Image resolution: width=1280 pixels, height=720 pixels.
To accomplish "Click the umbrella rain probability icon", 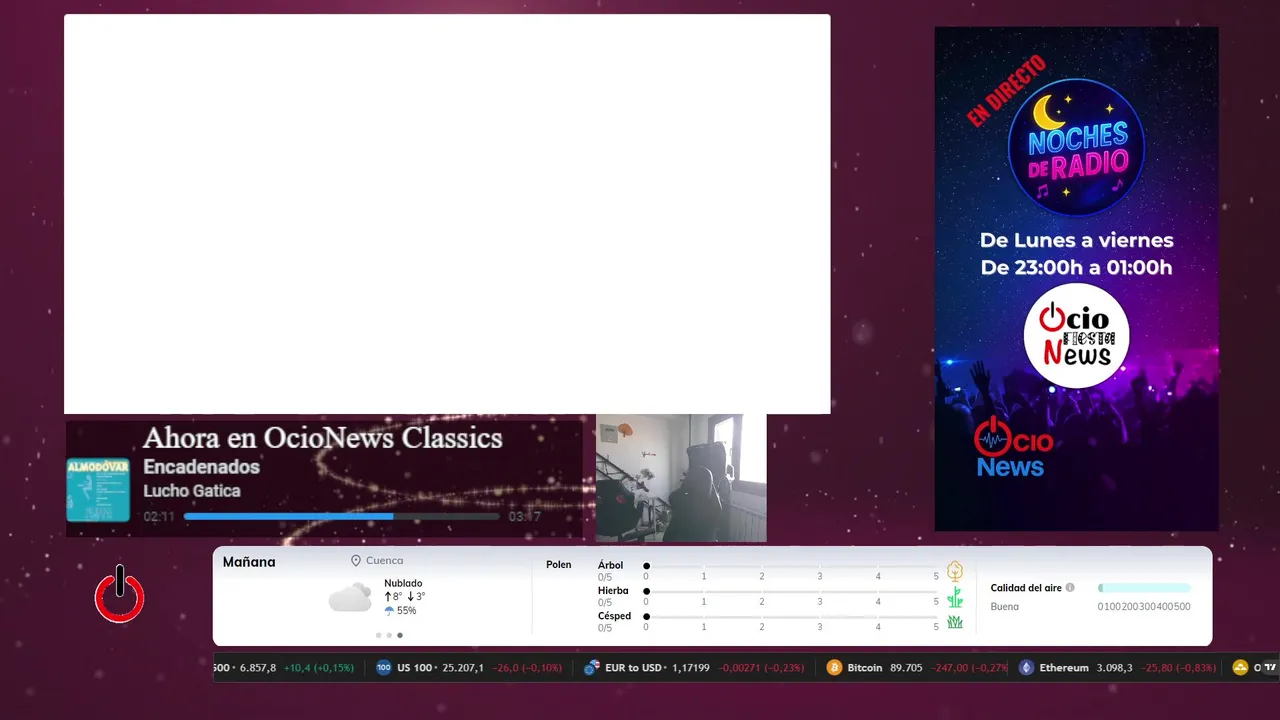I will tap(389, 610).
